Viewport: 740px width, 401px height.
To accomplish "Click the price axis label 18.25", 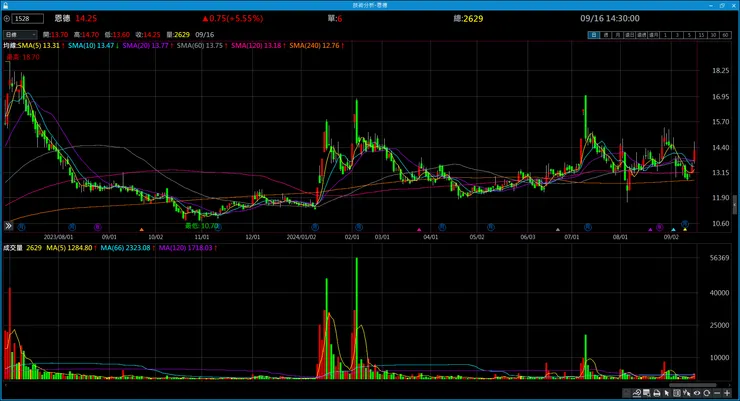I will pos(721,71).
